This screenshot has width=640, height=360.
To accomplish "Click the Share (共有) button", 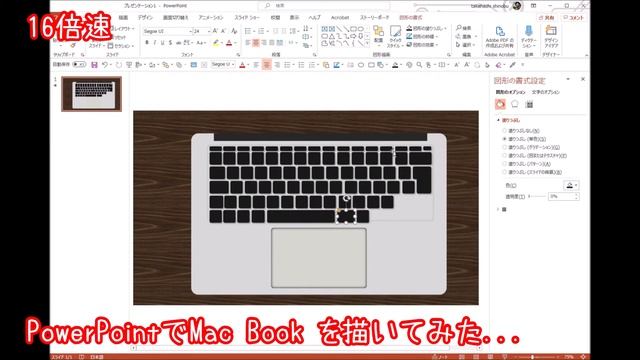I will point(547,18).
